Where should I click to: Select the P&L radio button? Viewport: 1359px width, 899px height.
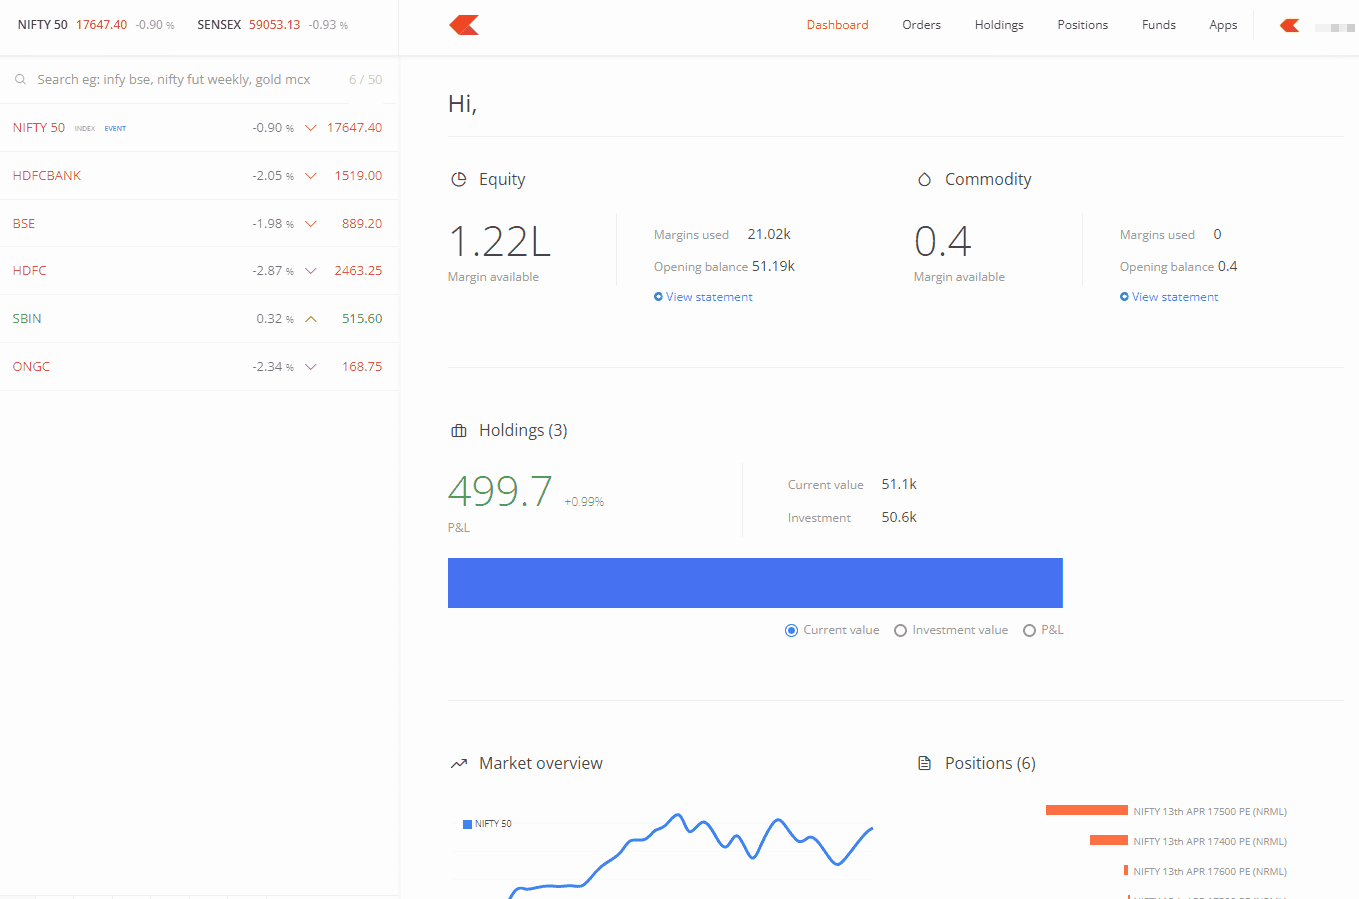[x=1029, y=631]
